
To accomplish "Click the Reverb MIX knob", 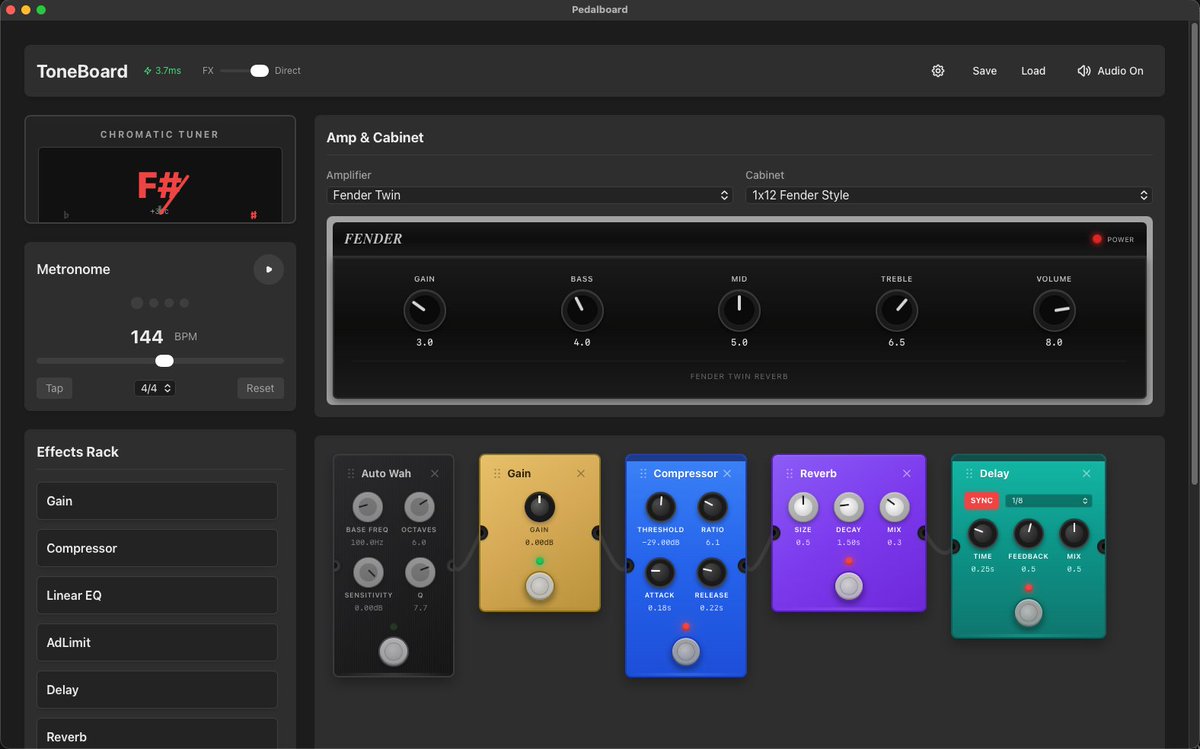I will (x=894, y=507).
